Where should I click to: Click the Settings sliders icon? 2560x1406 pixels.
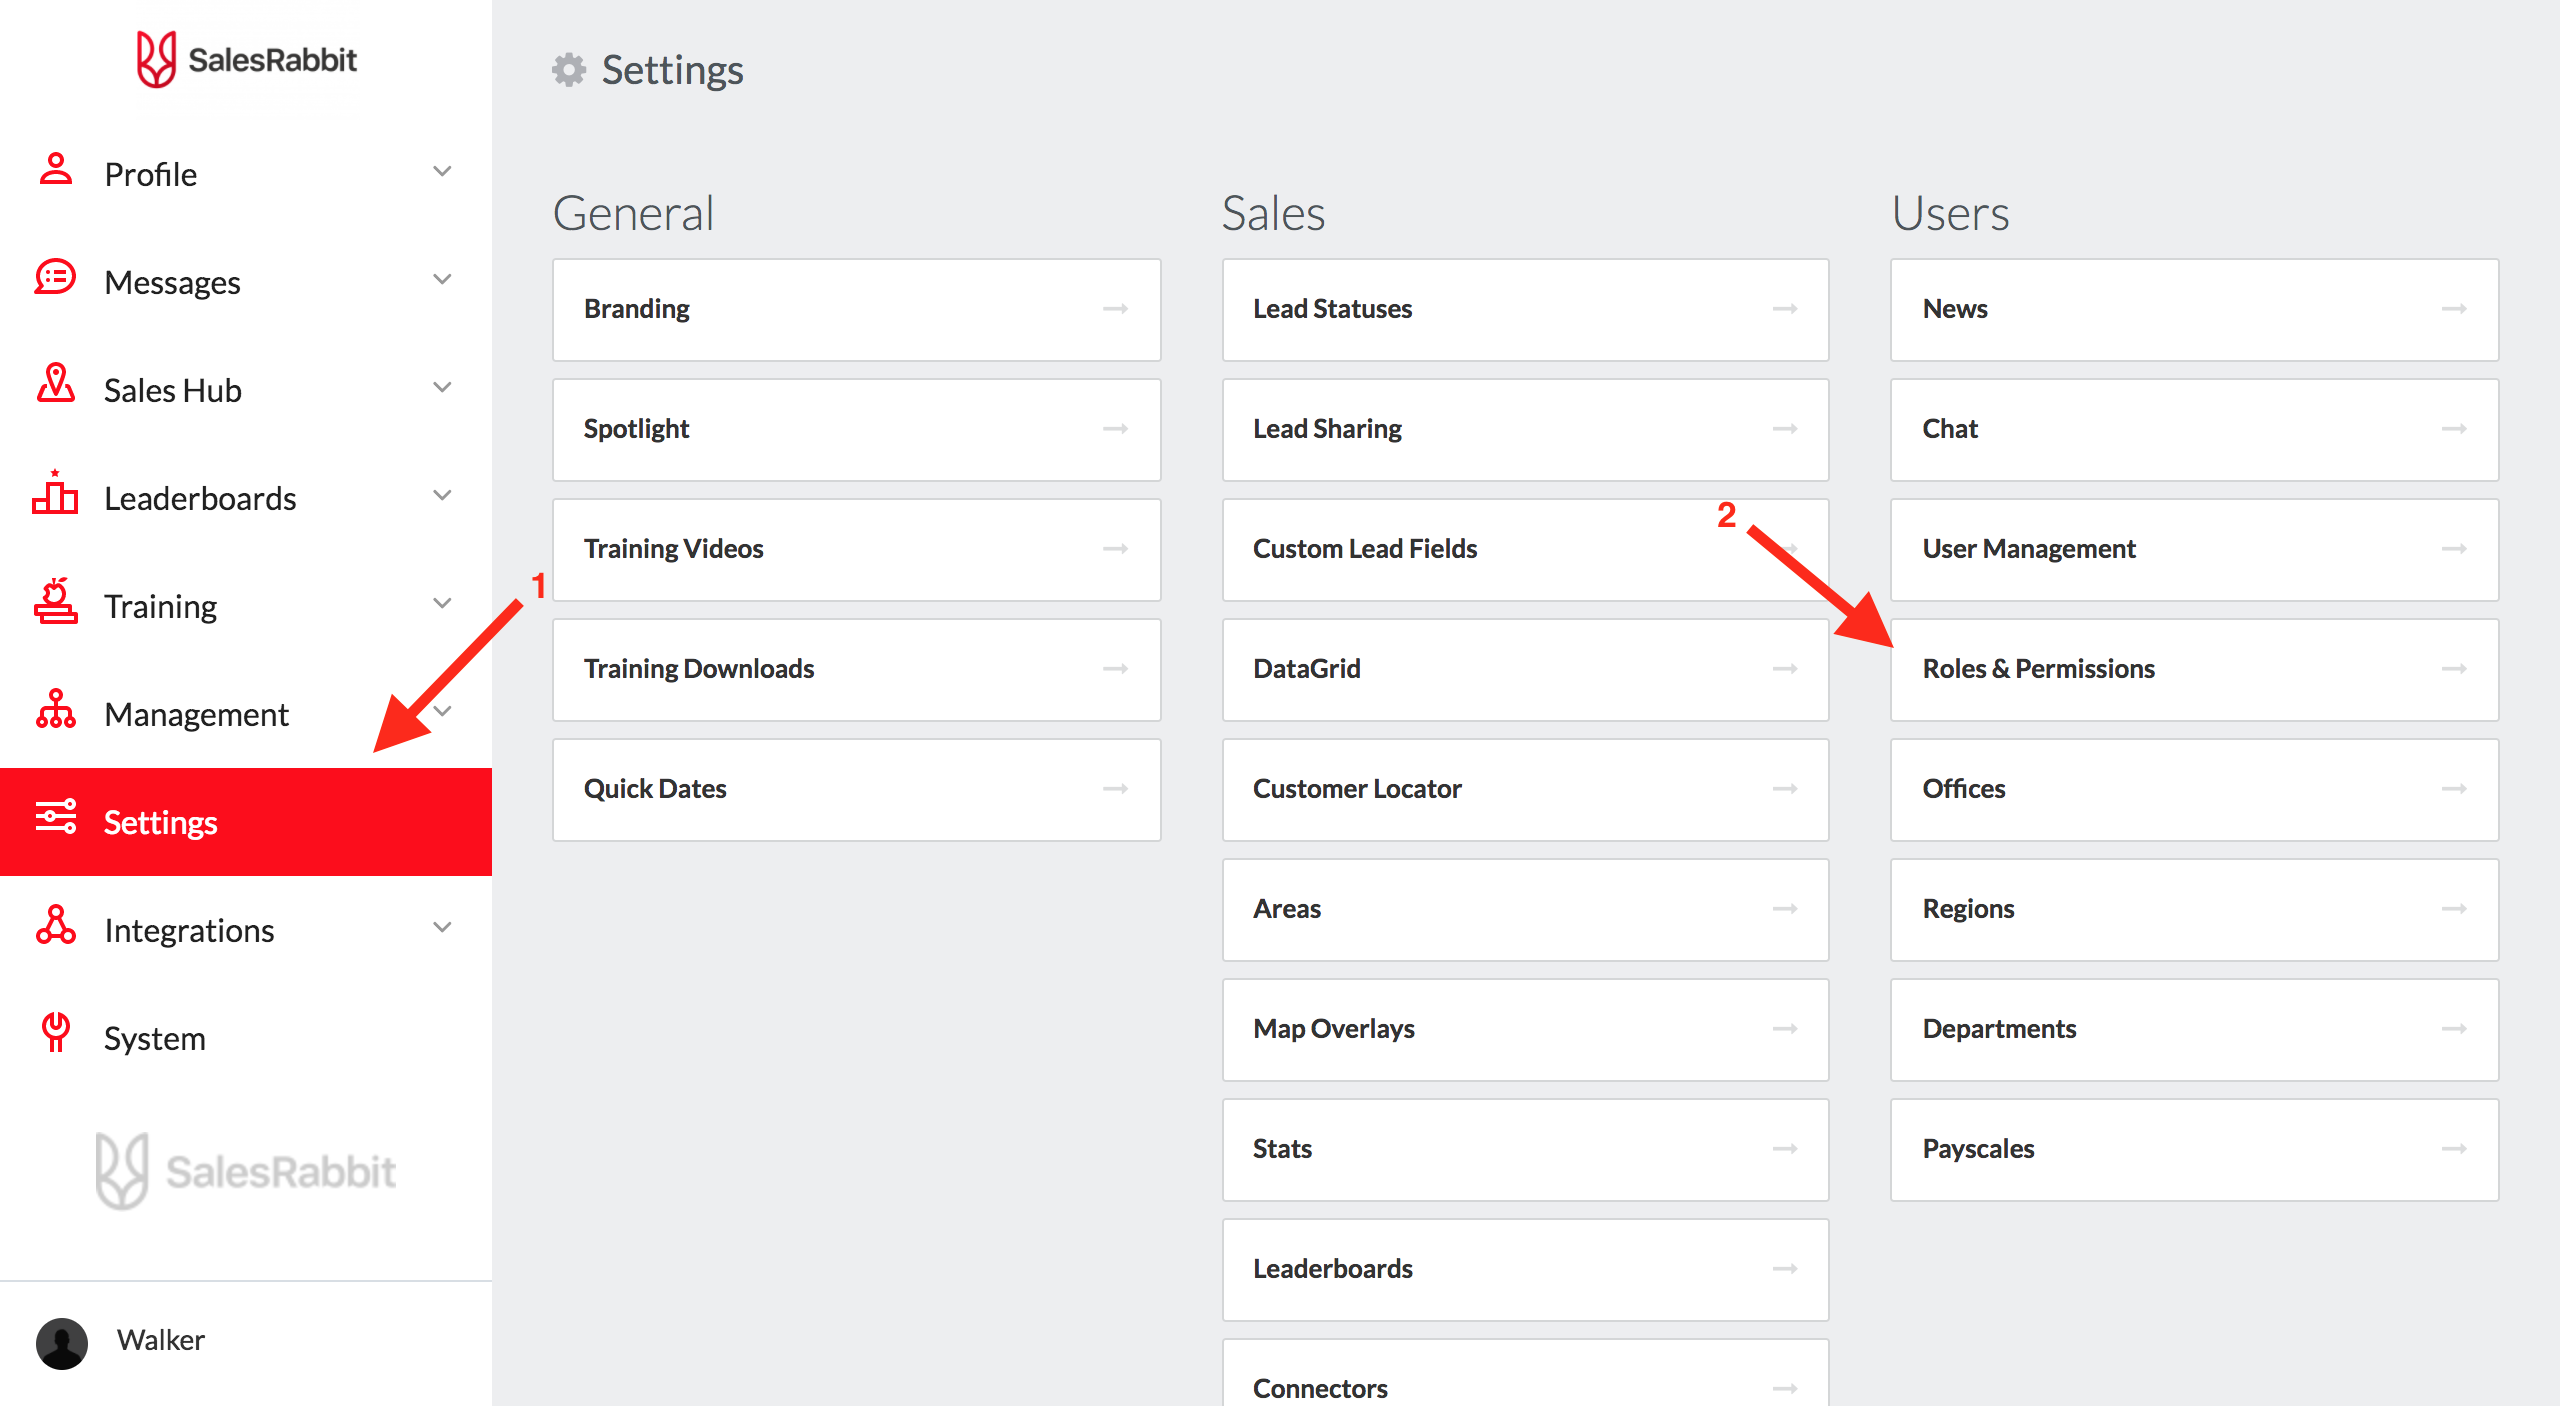[x=55, y=816]
